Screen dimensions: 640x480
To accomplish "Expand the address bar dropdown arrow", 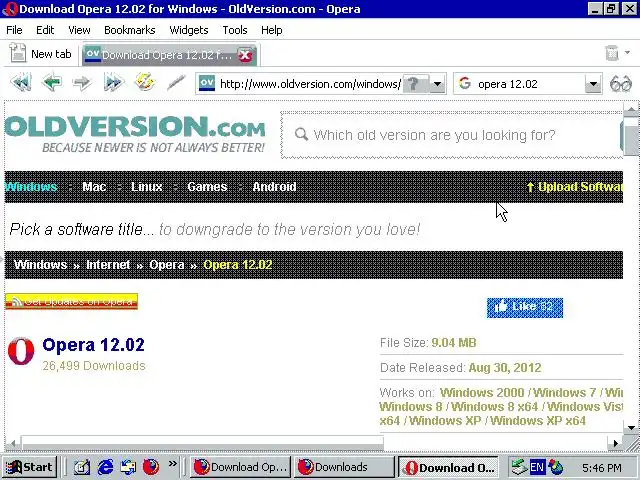I will pyautogui.click(x=438, y=84).
